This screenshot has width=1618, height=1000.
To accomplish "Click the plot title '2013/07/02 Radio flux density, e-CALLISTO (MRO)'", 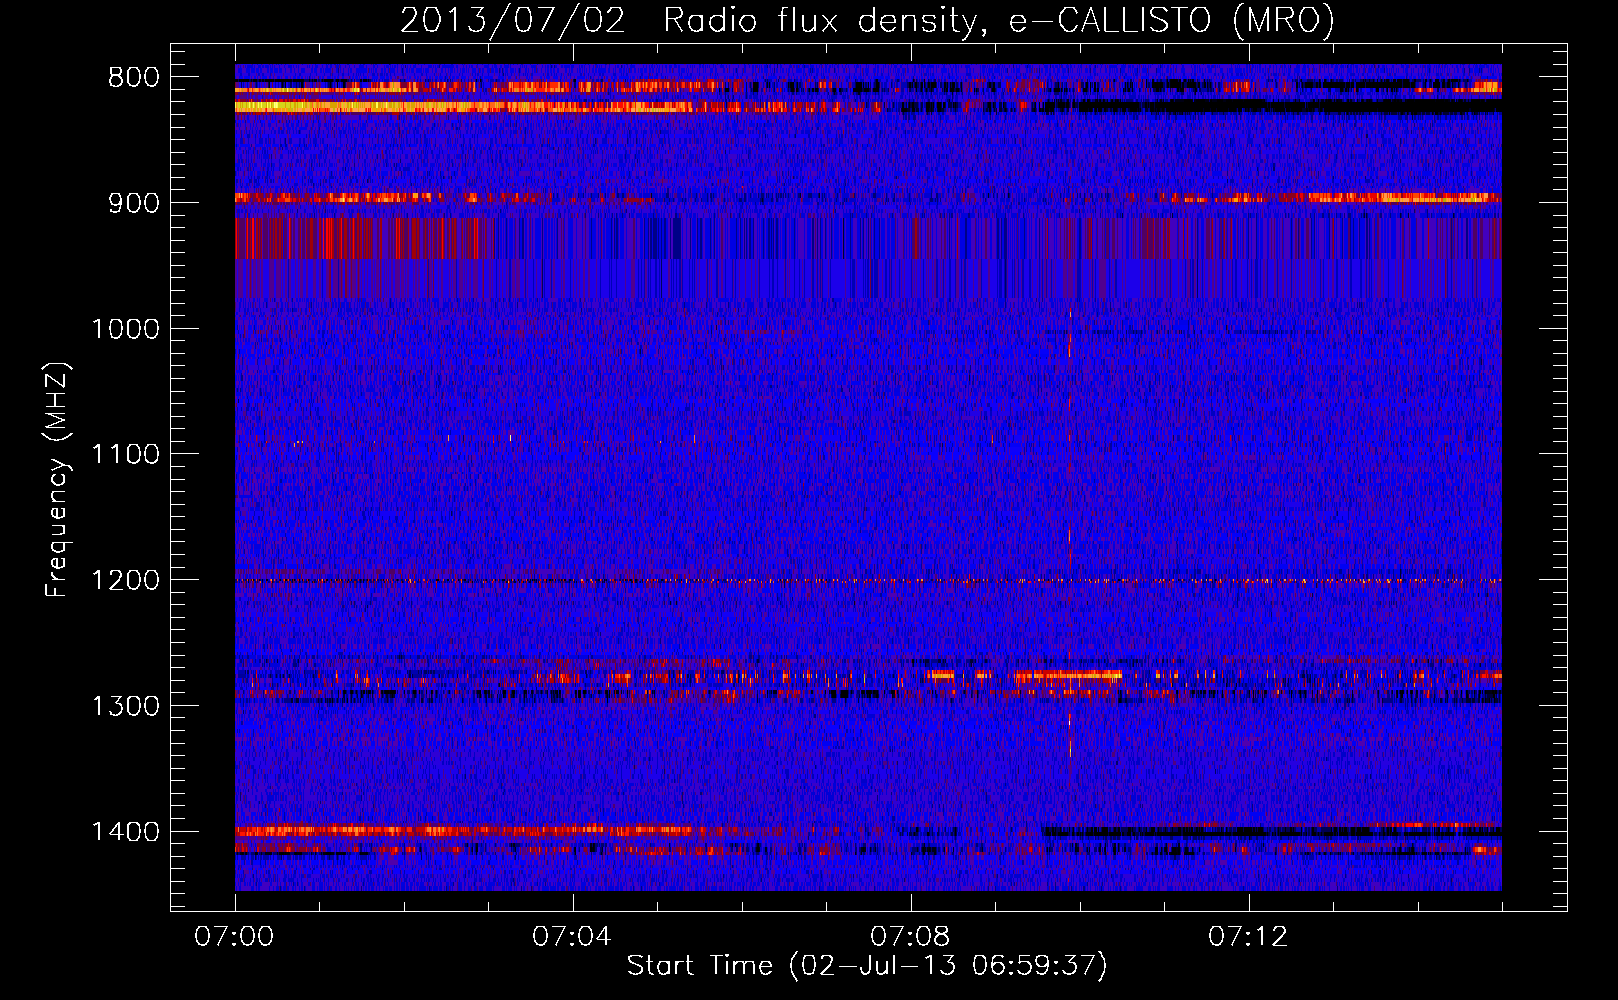I will click(x=867, y=20).
